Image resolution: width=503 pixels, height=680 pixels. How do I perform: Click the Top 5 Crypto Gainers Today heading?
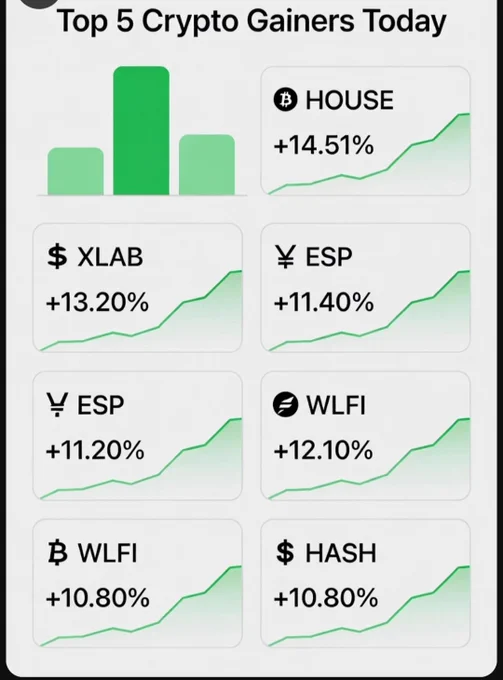tap(252, 22)
